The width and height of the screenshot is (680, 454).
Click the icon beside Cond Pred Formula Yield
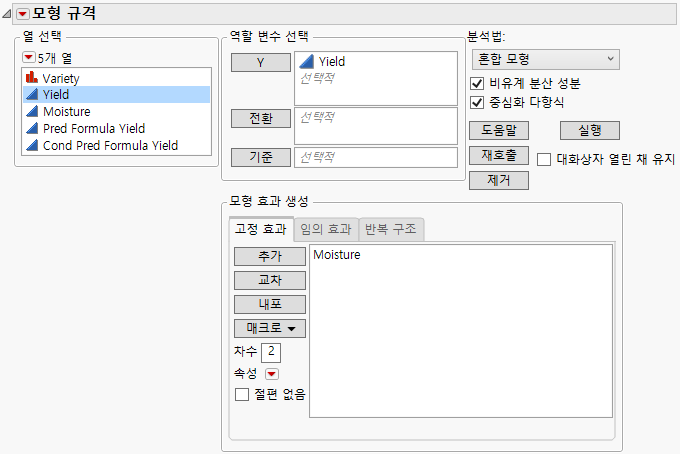[x=31, y=145]
